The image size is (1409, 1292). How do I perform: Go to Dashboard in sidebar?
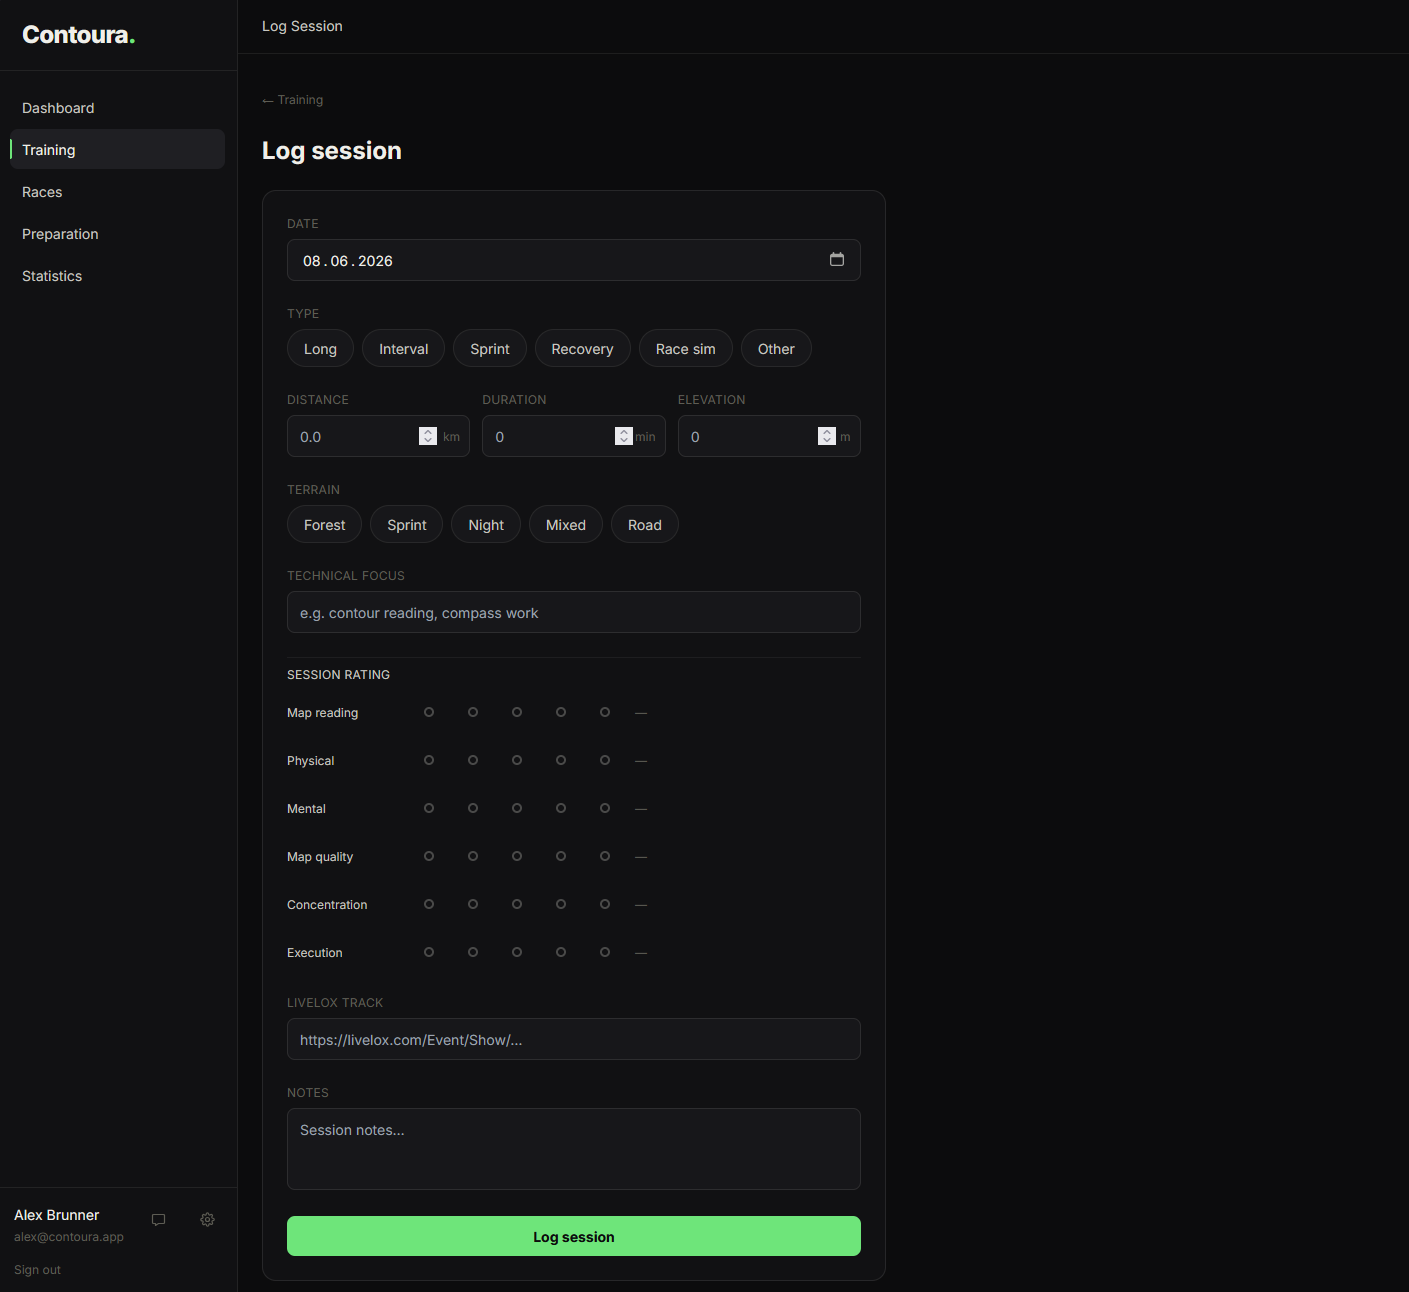point(117,108)
